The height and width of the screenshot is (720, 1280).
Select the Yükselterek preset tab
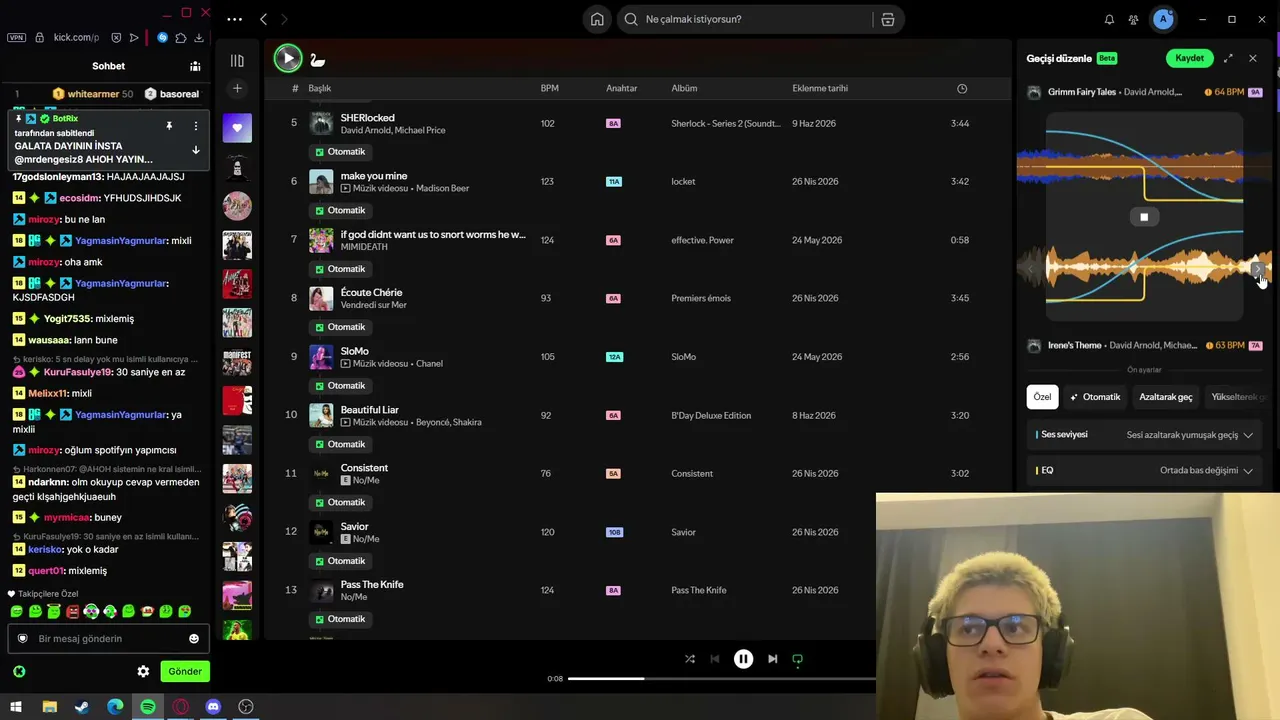[x=1238, y=397]
